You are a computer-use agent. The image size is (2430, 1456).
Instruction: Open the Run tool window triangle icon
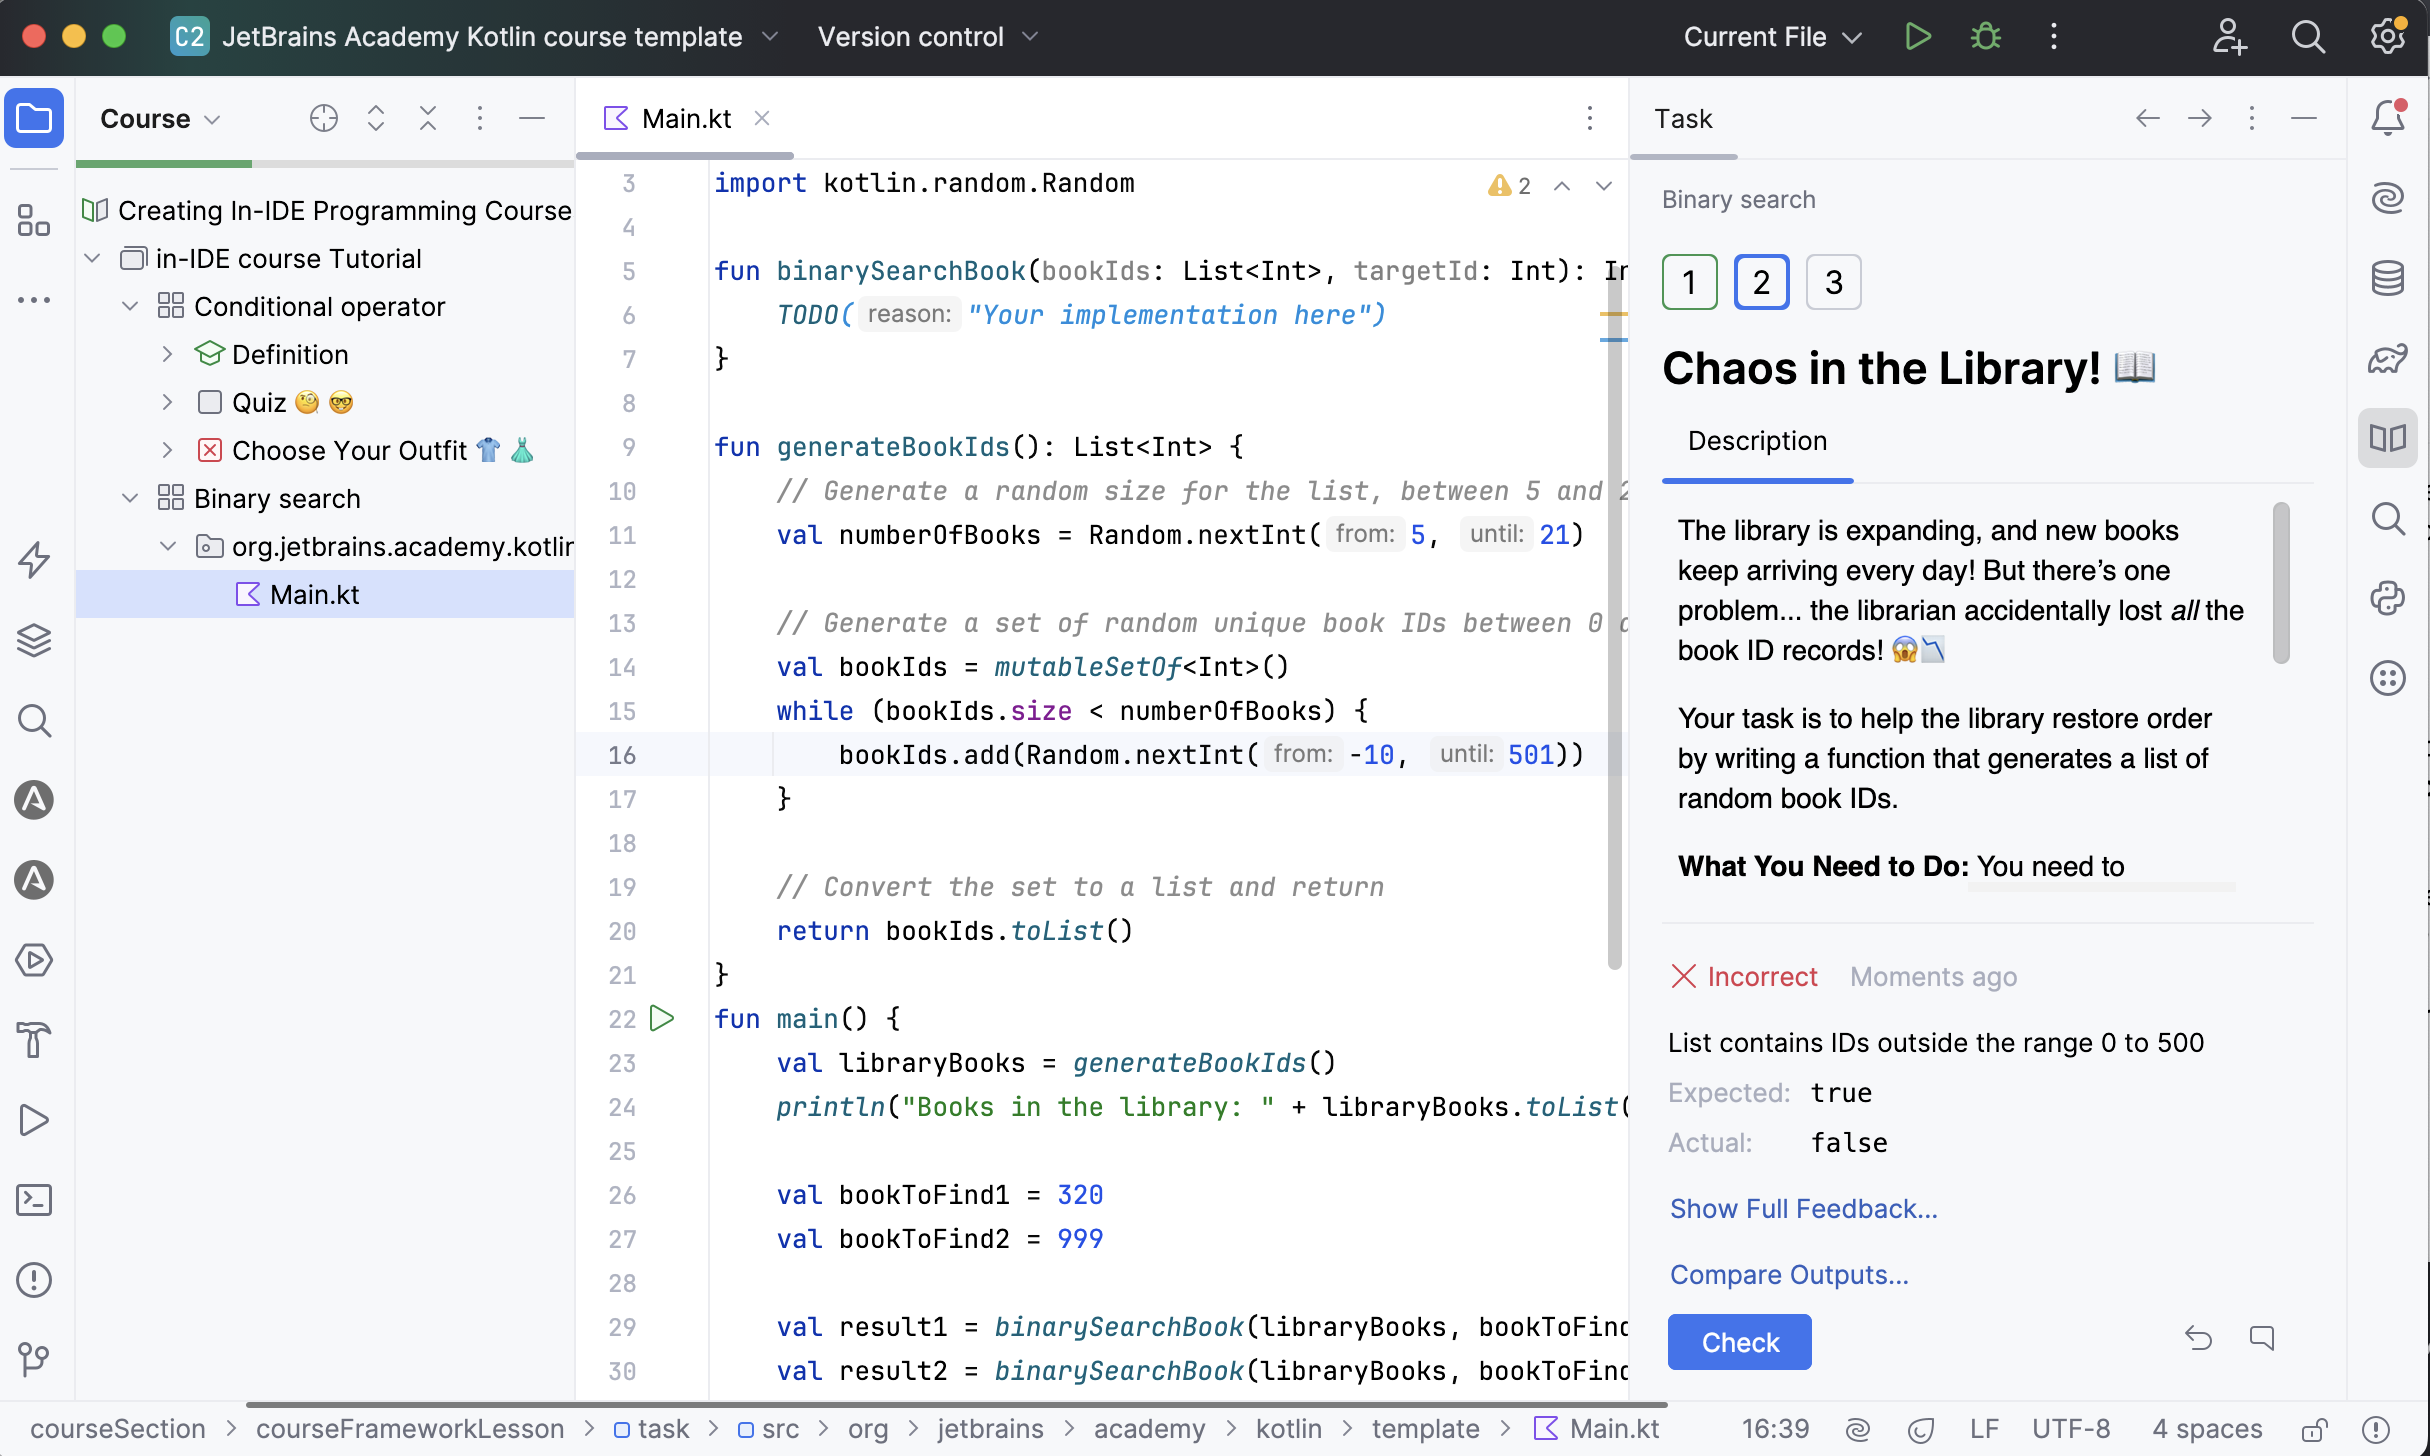[34, 1120]
